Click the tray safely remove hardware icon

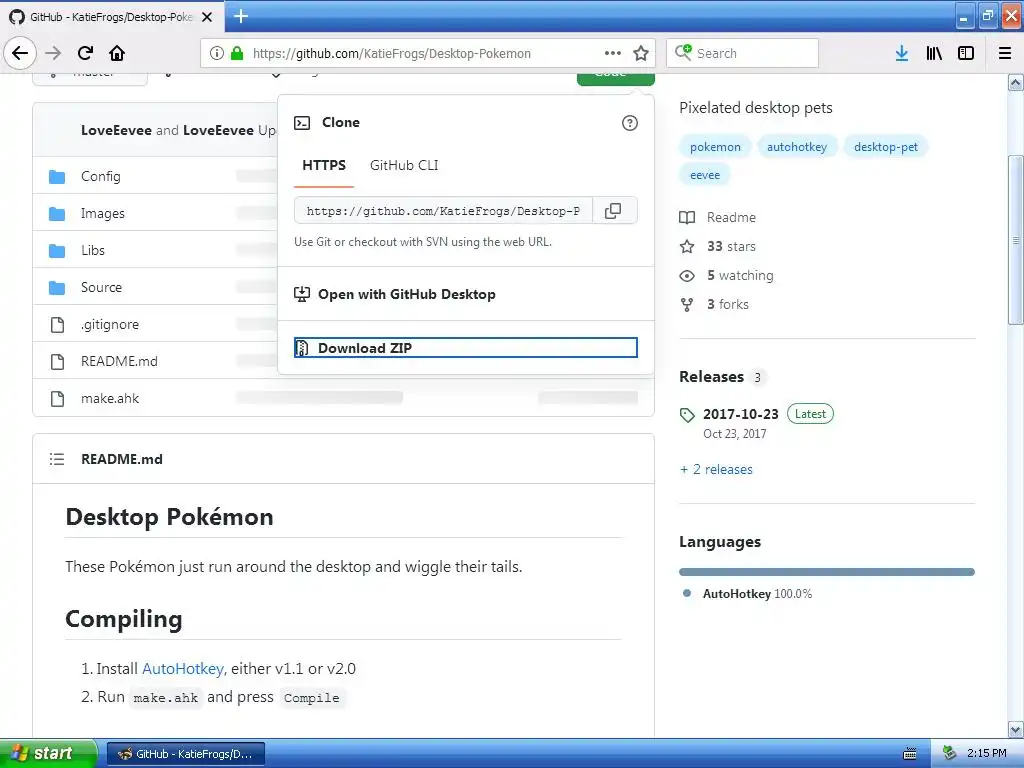950,753
